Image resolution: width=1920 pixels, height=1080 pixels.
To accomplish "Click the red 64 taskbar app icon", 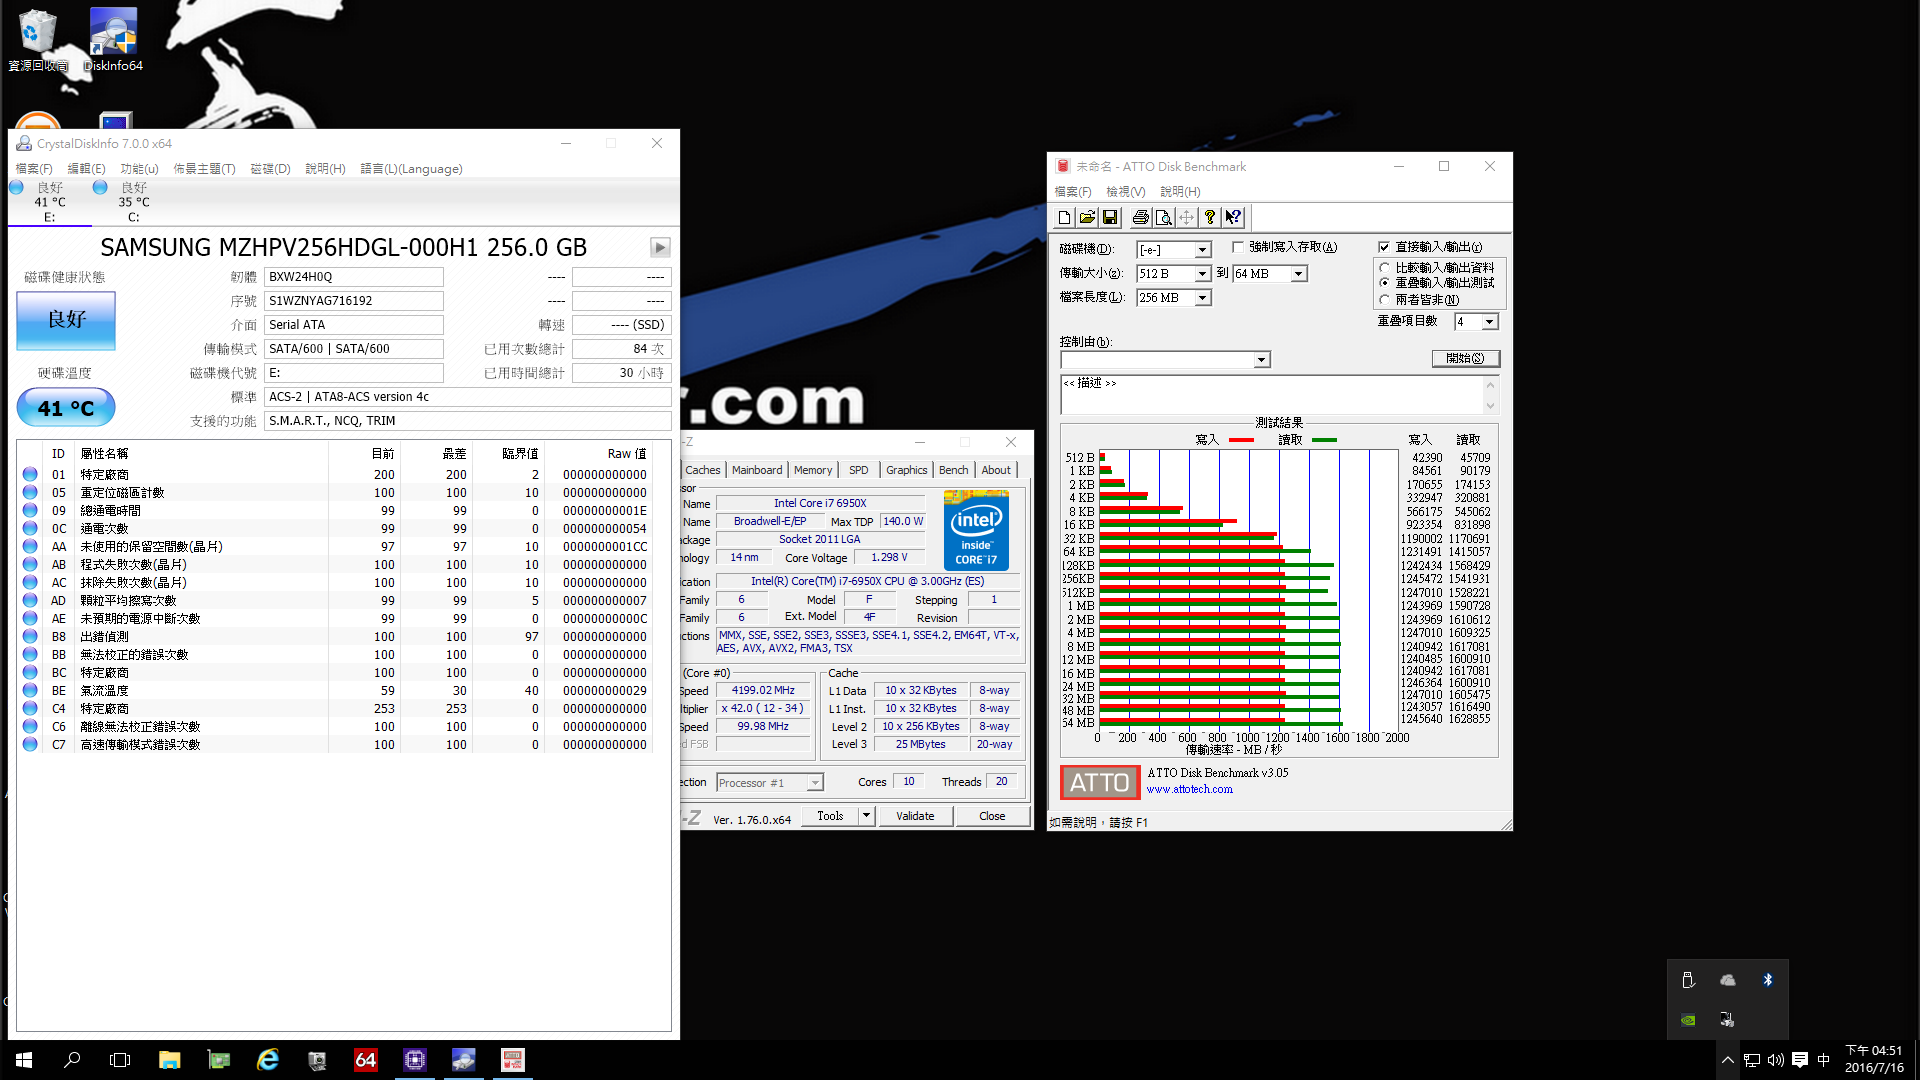I will (366, 1060).
